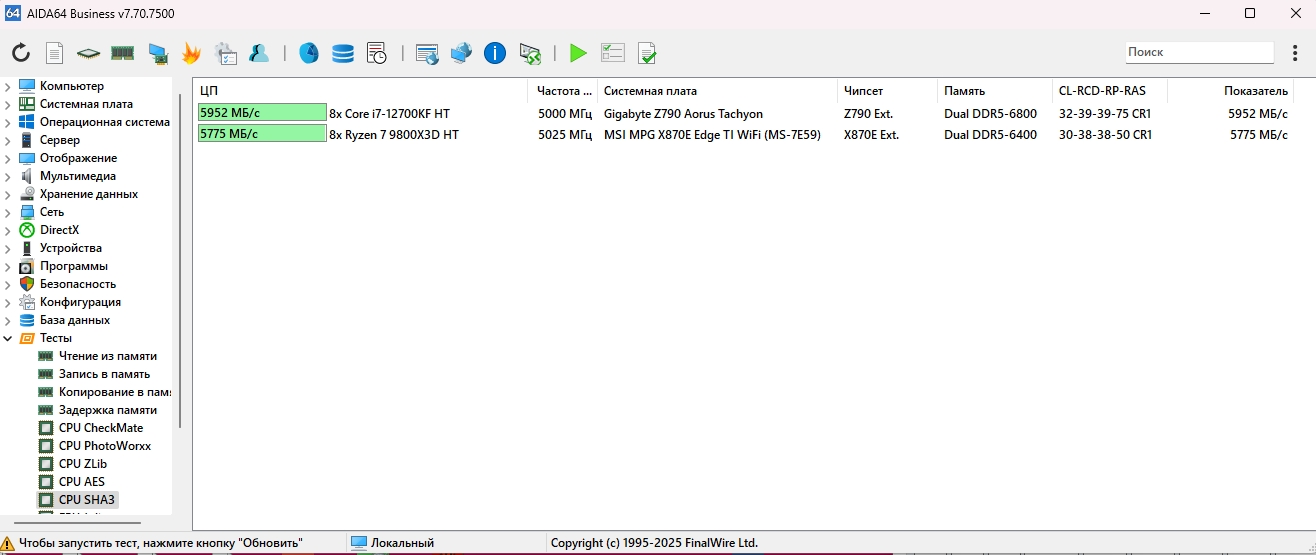
Task: Select the CPU ZLib test
Action: coord(82,464)
